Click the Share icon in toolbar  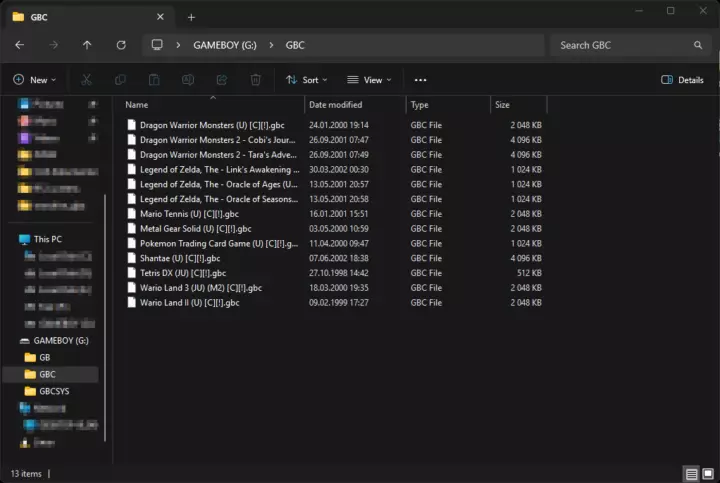pyautogui.click(x=222, y=80)
